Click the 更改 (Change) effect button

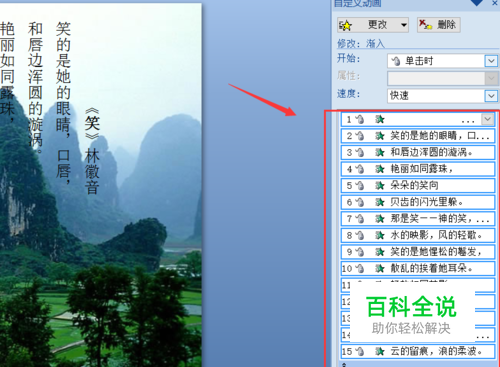tap(373, 25)
